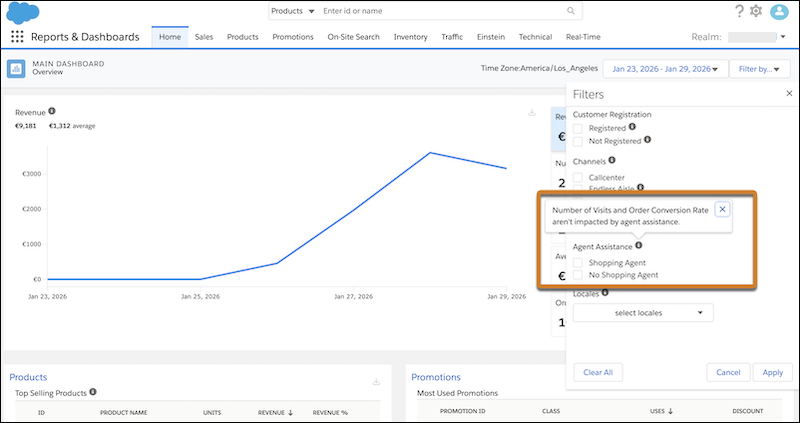The width and height of the screenshot is (800, 423).
Task: Open the Inventory tab
Action: [411, 37]
